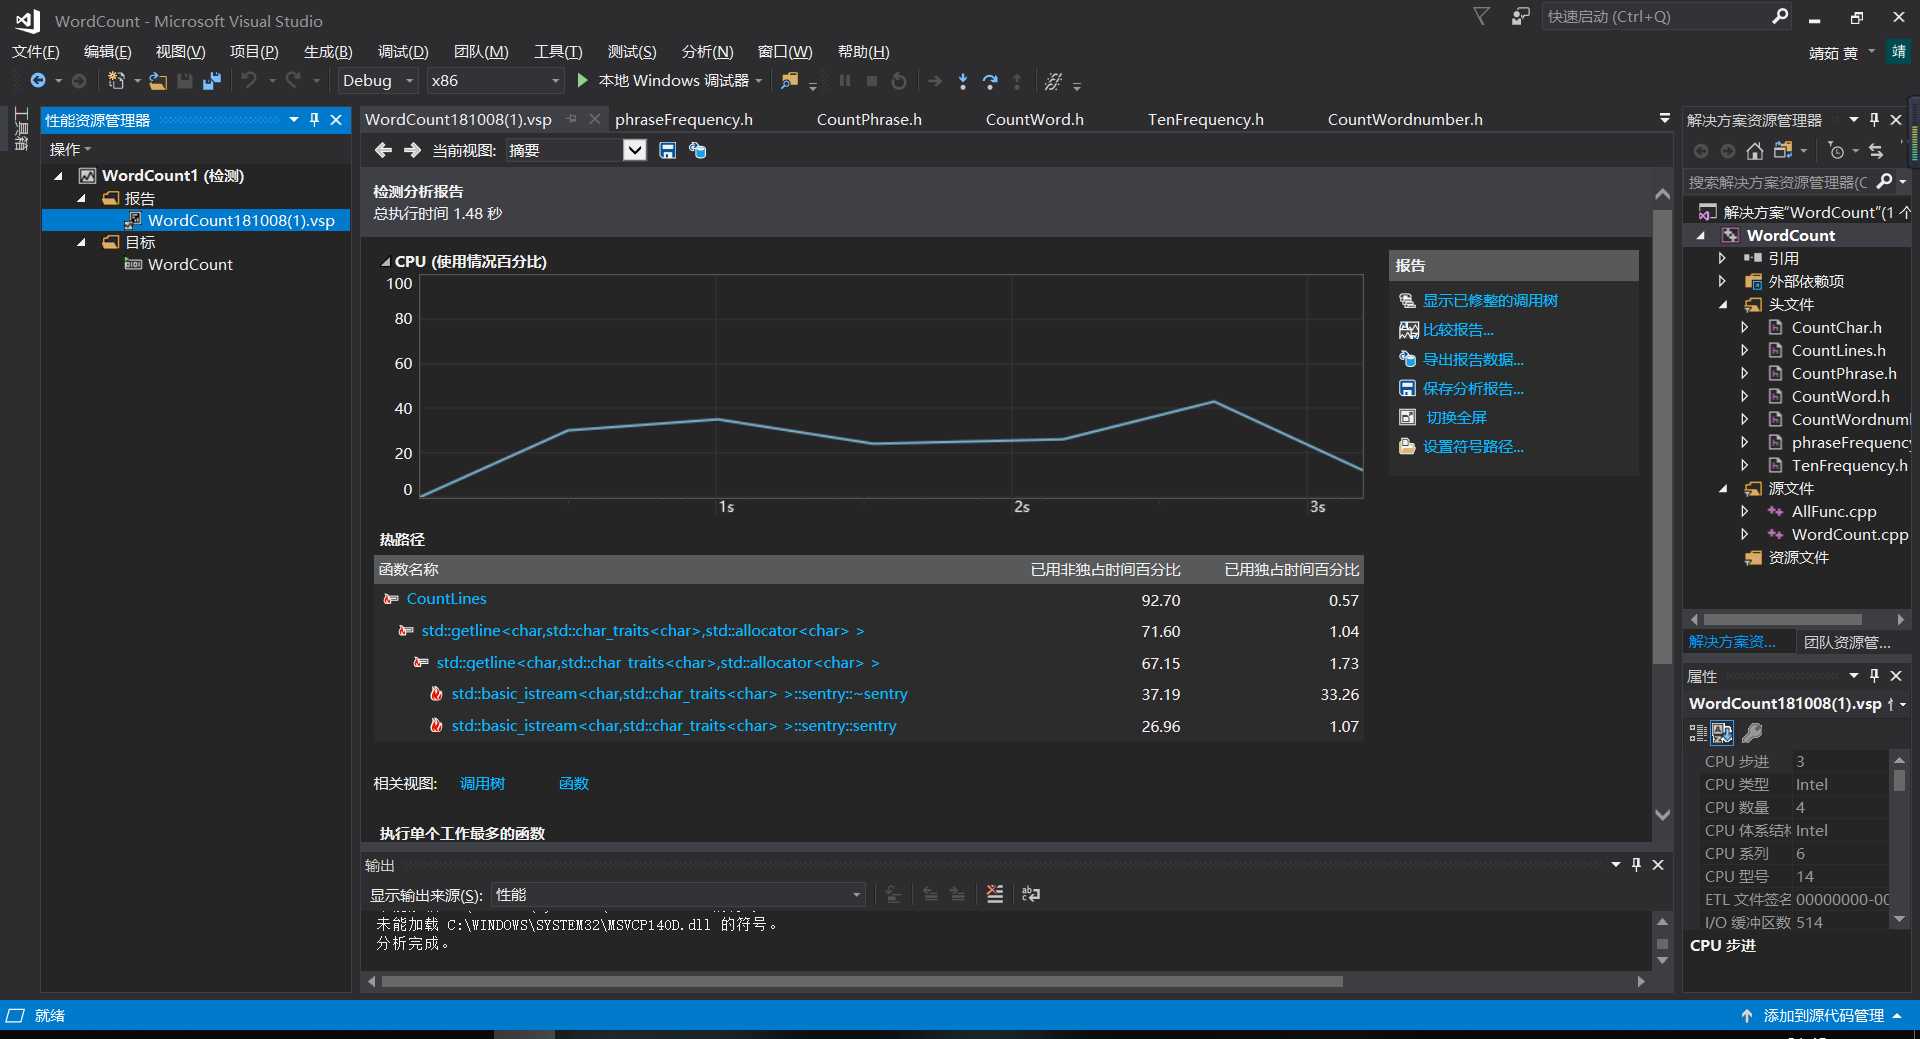Click the Navigate Backward toolbar icon
This screenshot has width=1920, height=1039.
click(38, 81)
